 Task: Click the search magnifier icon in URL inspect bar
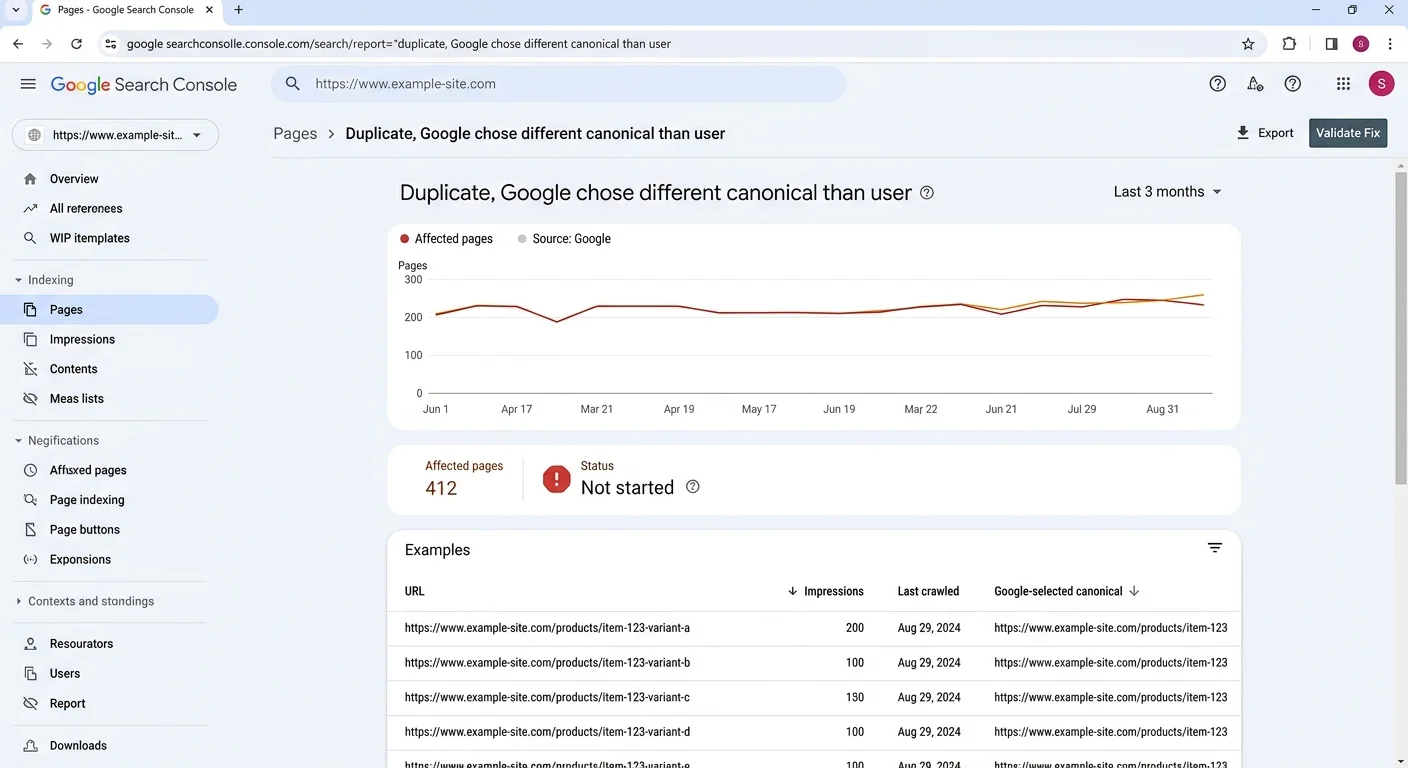point(293,84)
